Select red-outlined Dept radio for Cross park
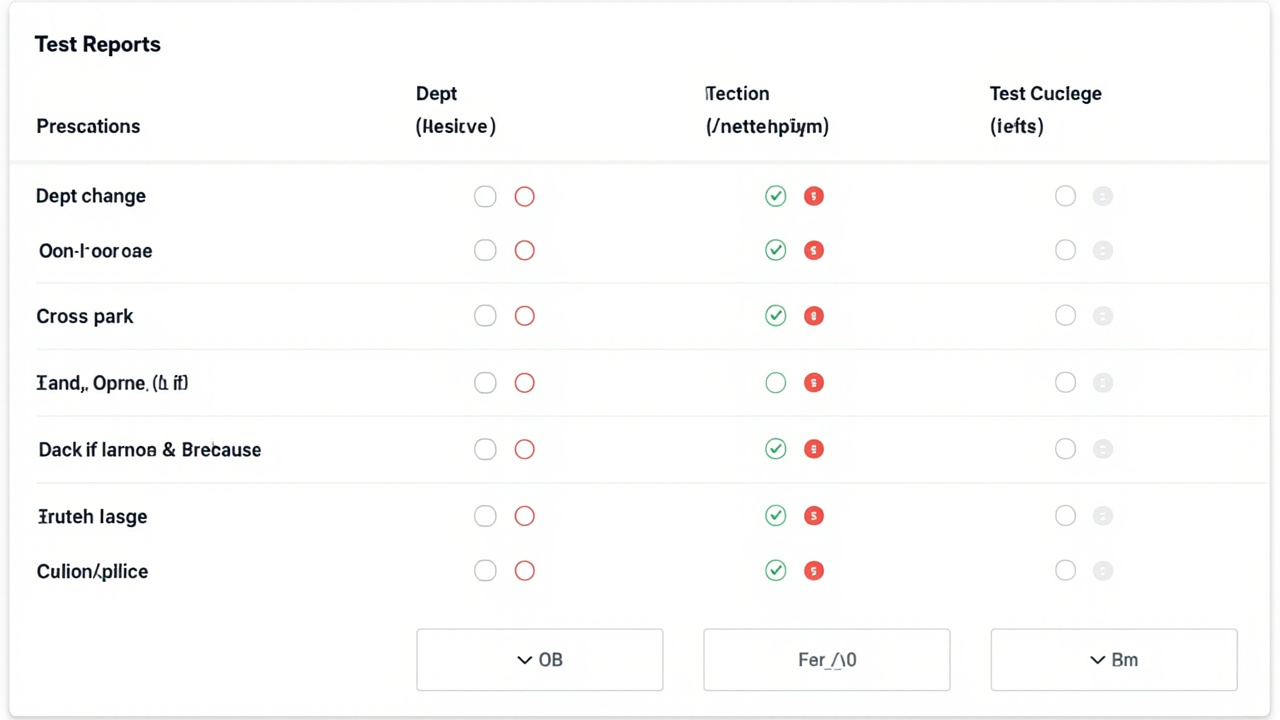This screenshot has width=1280, height=720. (524, 316)
